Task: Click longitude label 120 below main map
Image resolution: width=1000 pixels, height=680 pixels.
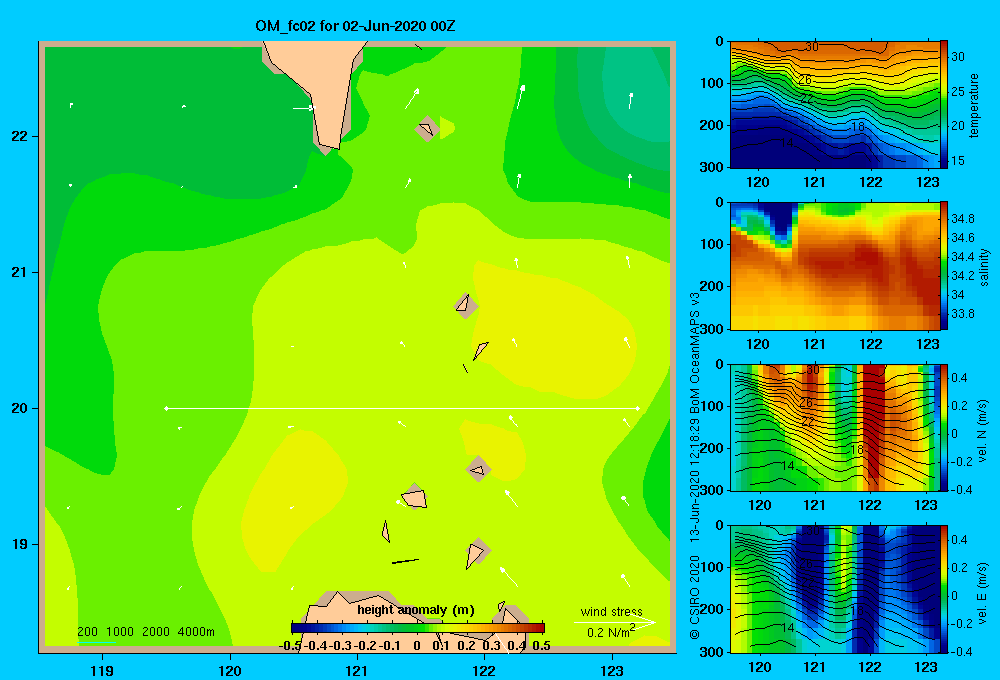Action: [x=230, y=670]
